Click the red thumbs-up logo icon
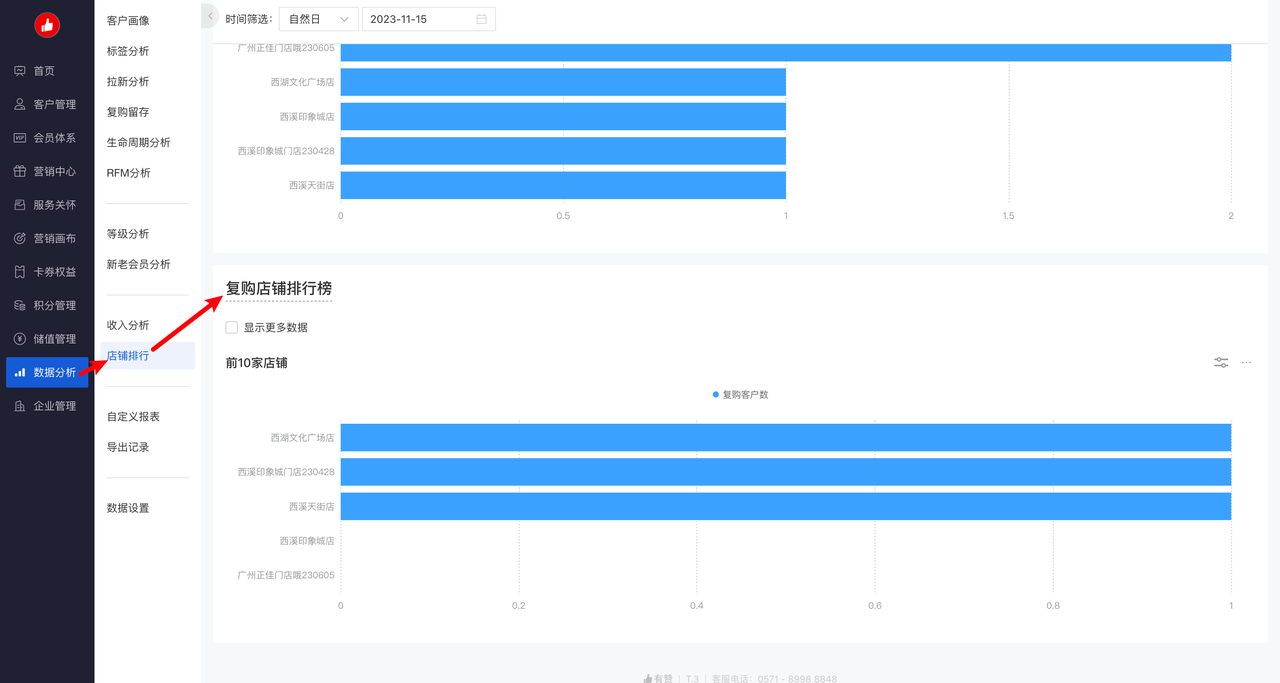 click(x=47, y=25)
